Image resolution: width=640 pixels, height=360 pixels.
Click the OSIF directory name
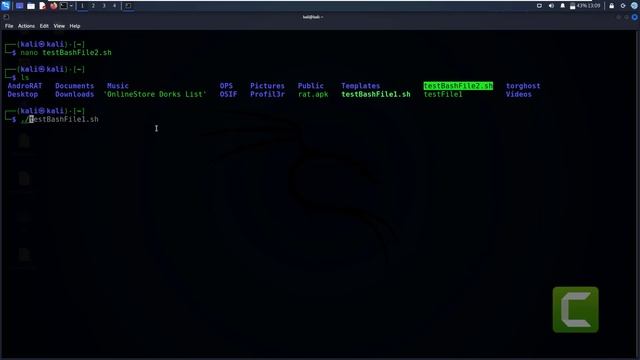[228, 94]
